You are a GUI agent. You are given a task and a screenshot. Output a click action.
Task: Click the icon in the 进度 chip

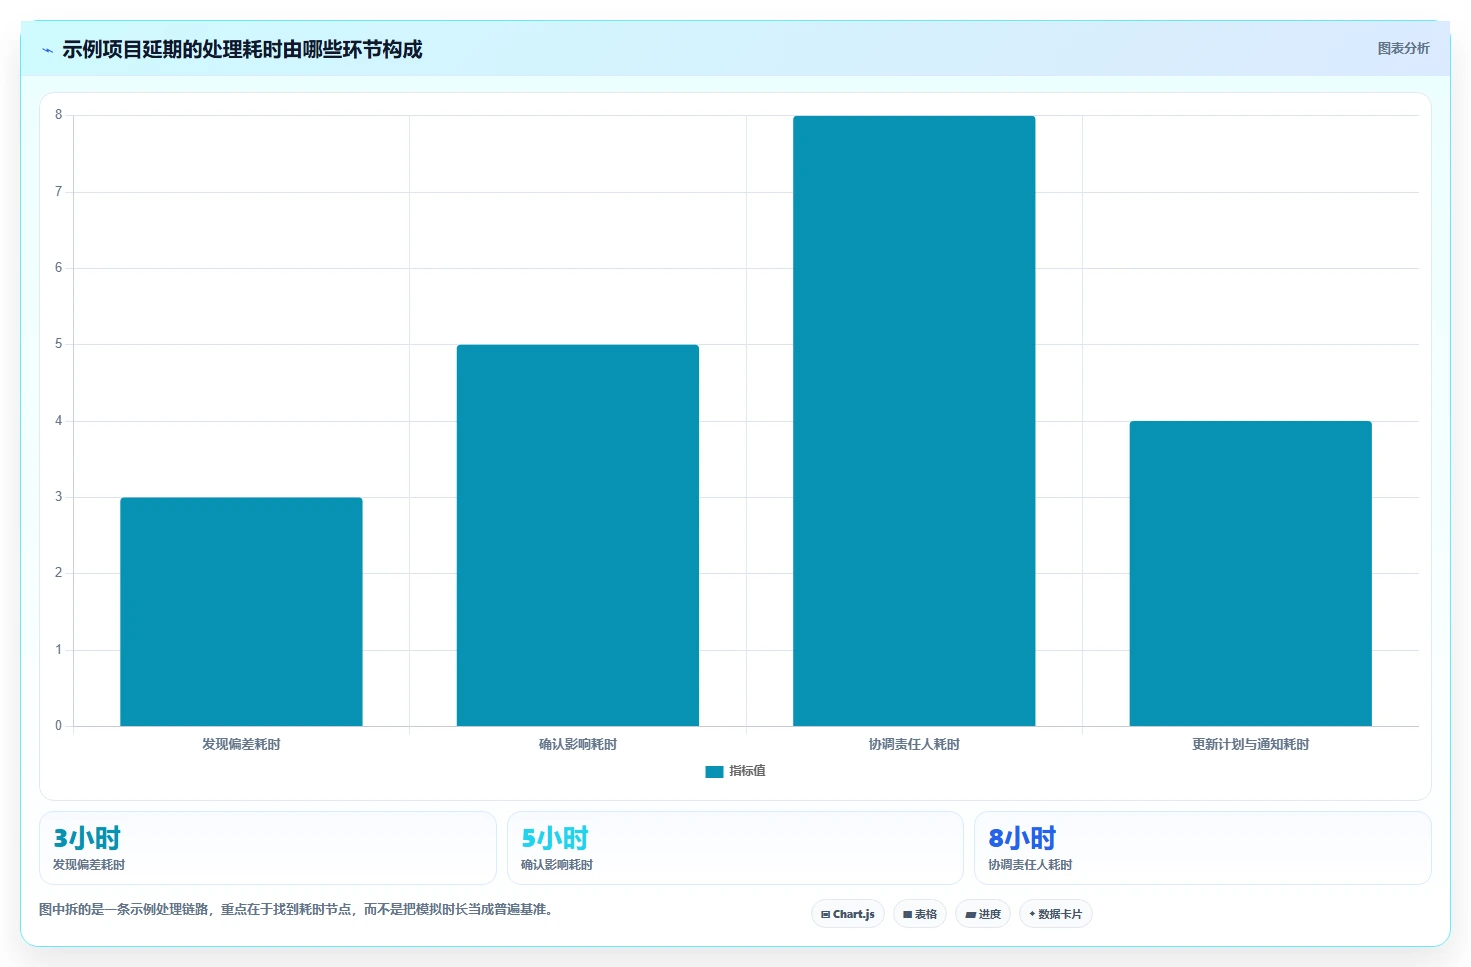point(970,915)
